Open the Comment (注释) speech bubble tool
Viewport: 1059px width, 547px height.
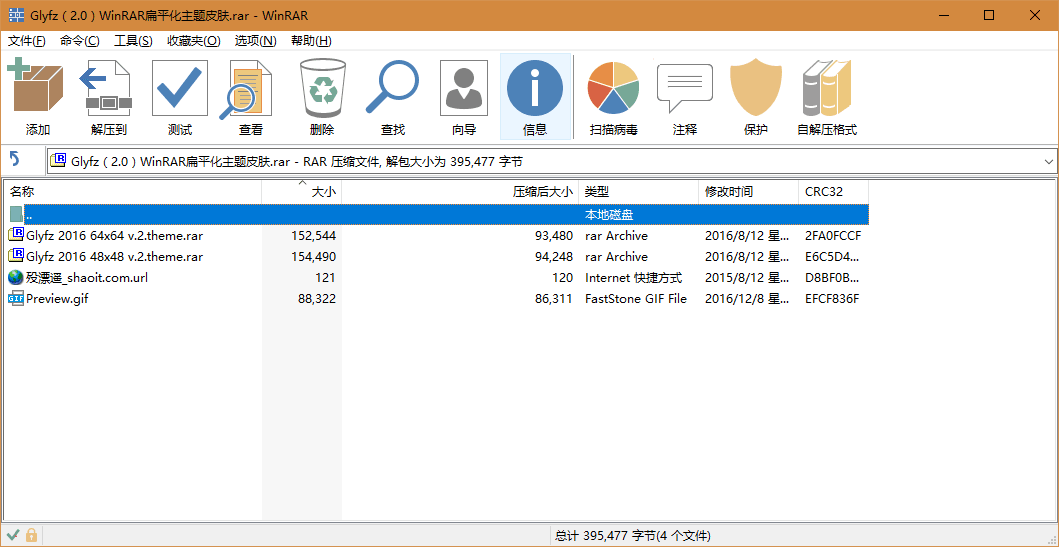685,88
